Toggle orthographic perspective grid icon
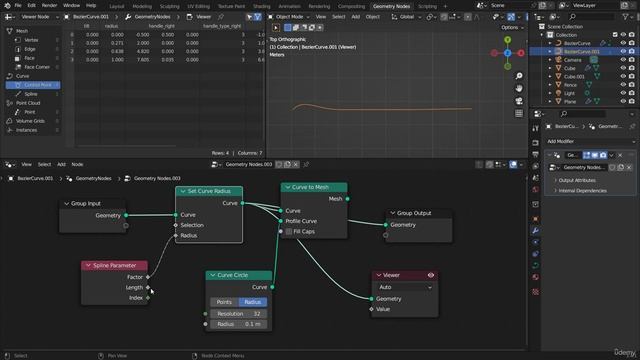 pyautogui.click(x=519, y=113)
